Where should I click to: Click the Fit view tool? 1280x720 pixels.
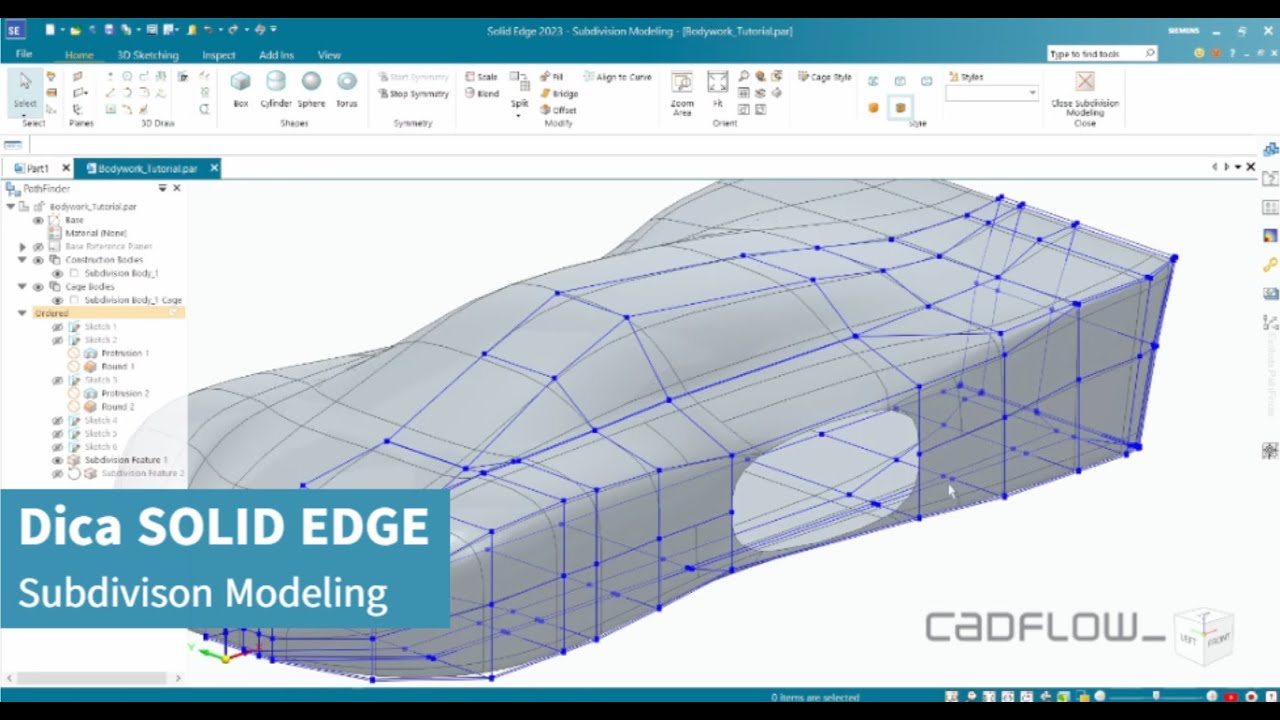click(x=717, y=89)
